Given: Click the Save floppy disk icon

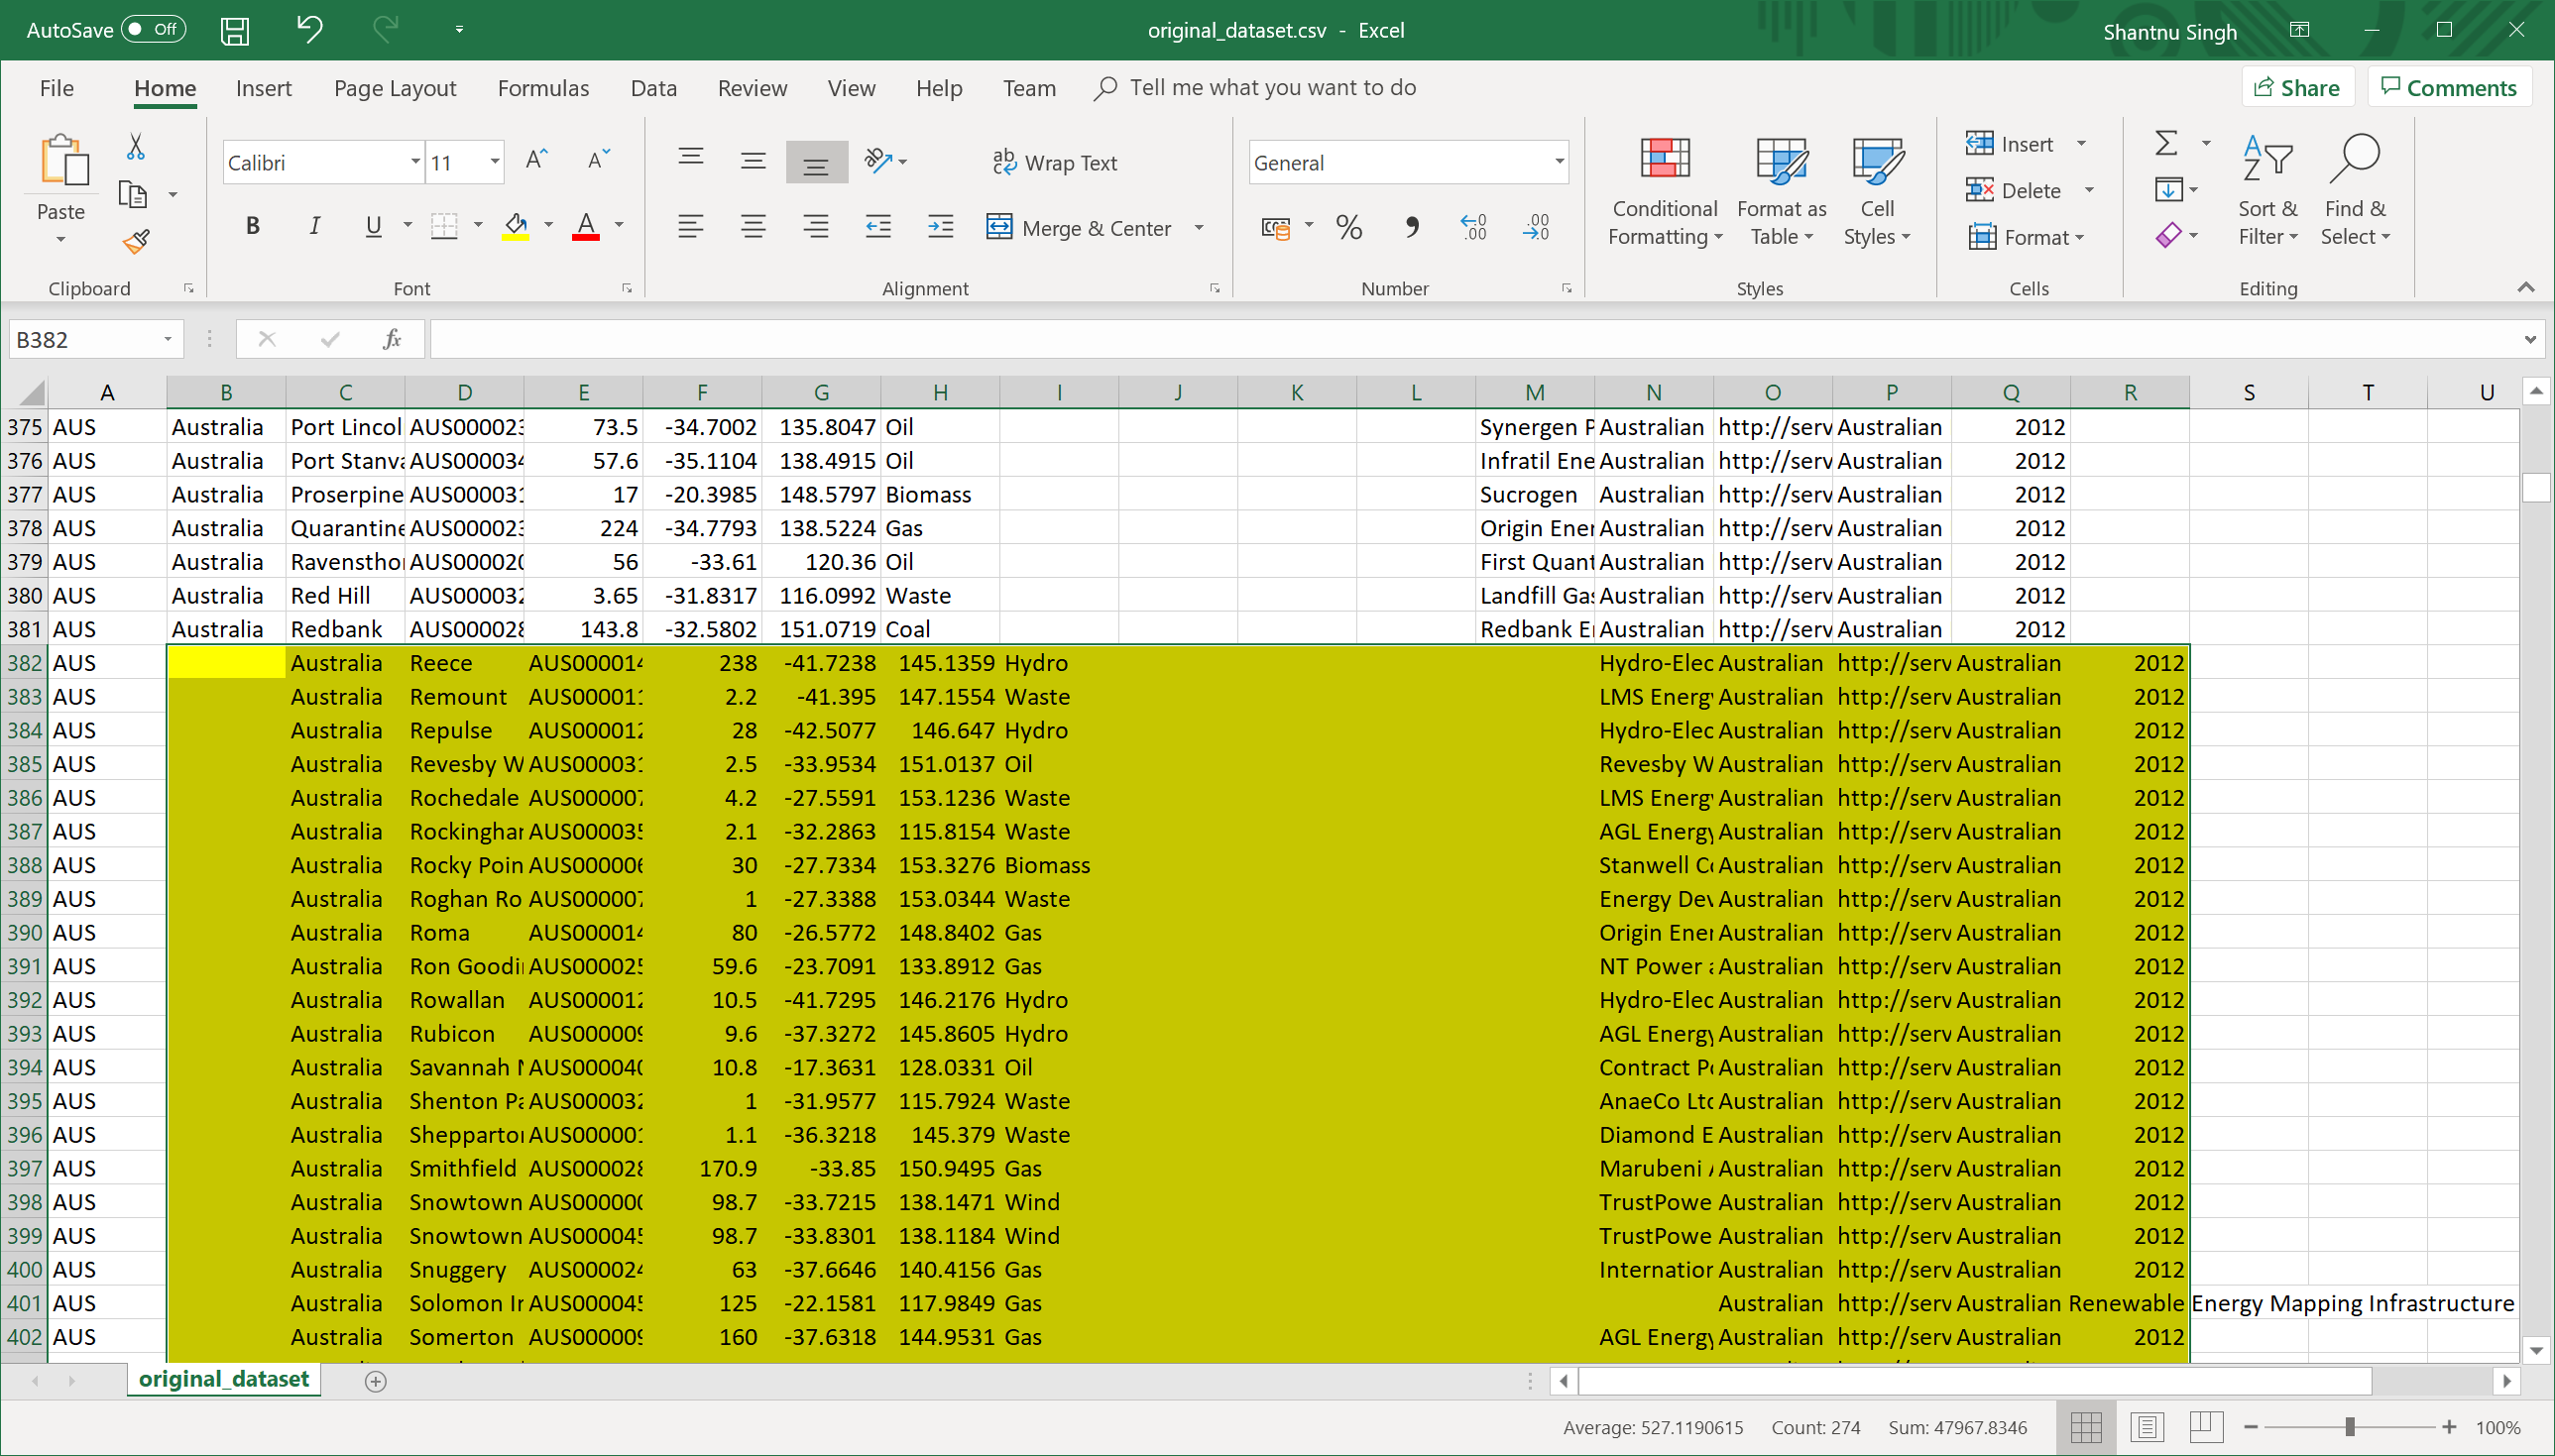Looking at the screenshot, I should coord(235,30).
